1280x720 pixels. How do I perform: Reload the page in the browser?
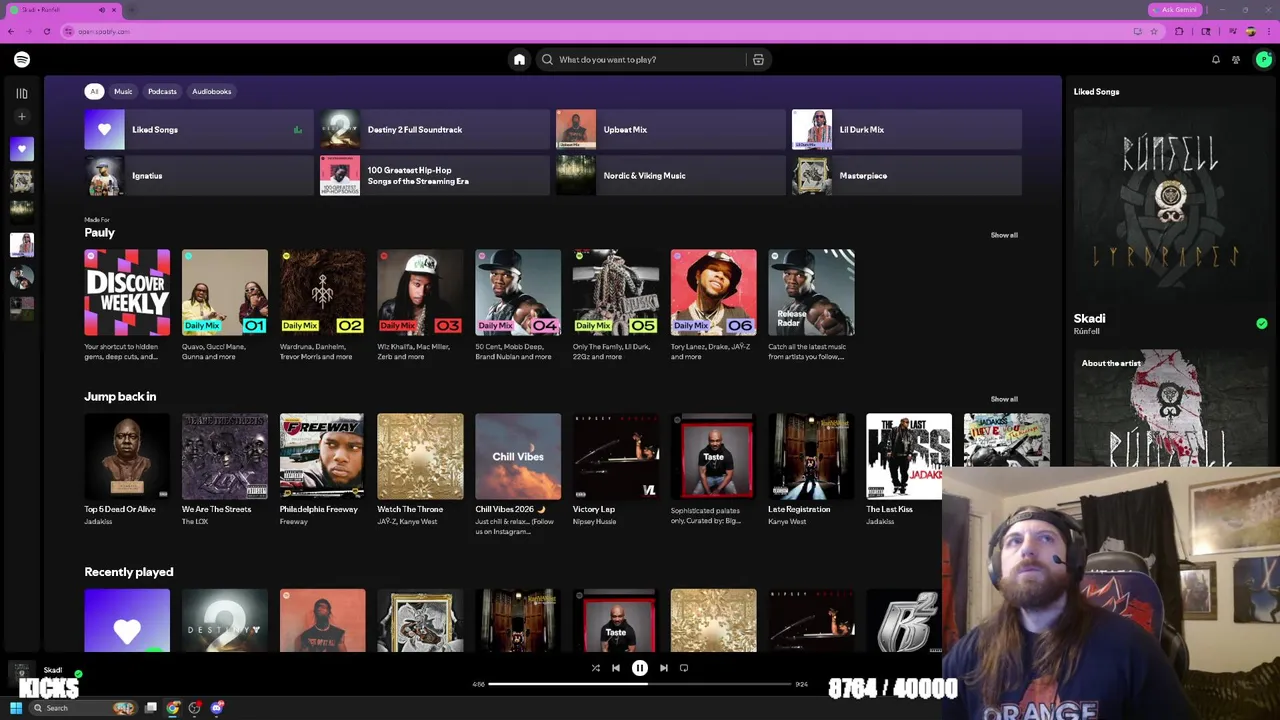pos(46,32)
